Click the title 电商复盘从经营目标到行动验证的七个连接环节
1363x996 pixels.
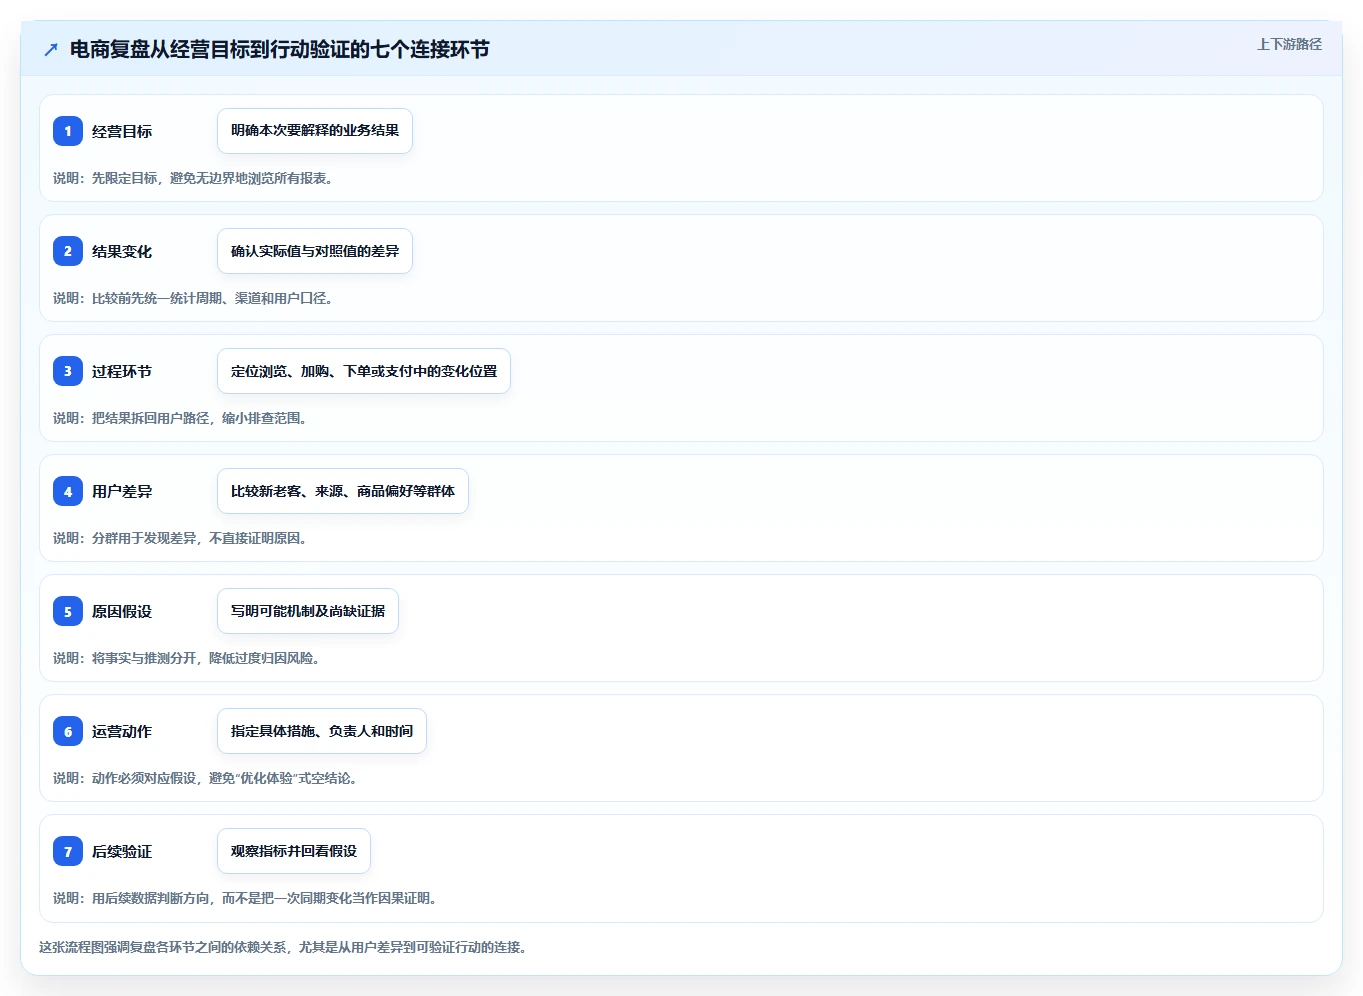(279, 49)
